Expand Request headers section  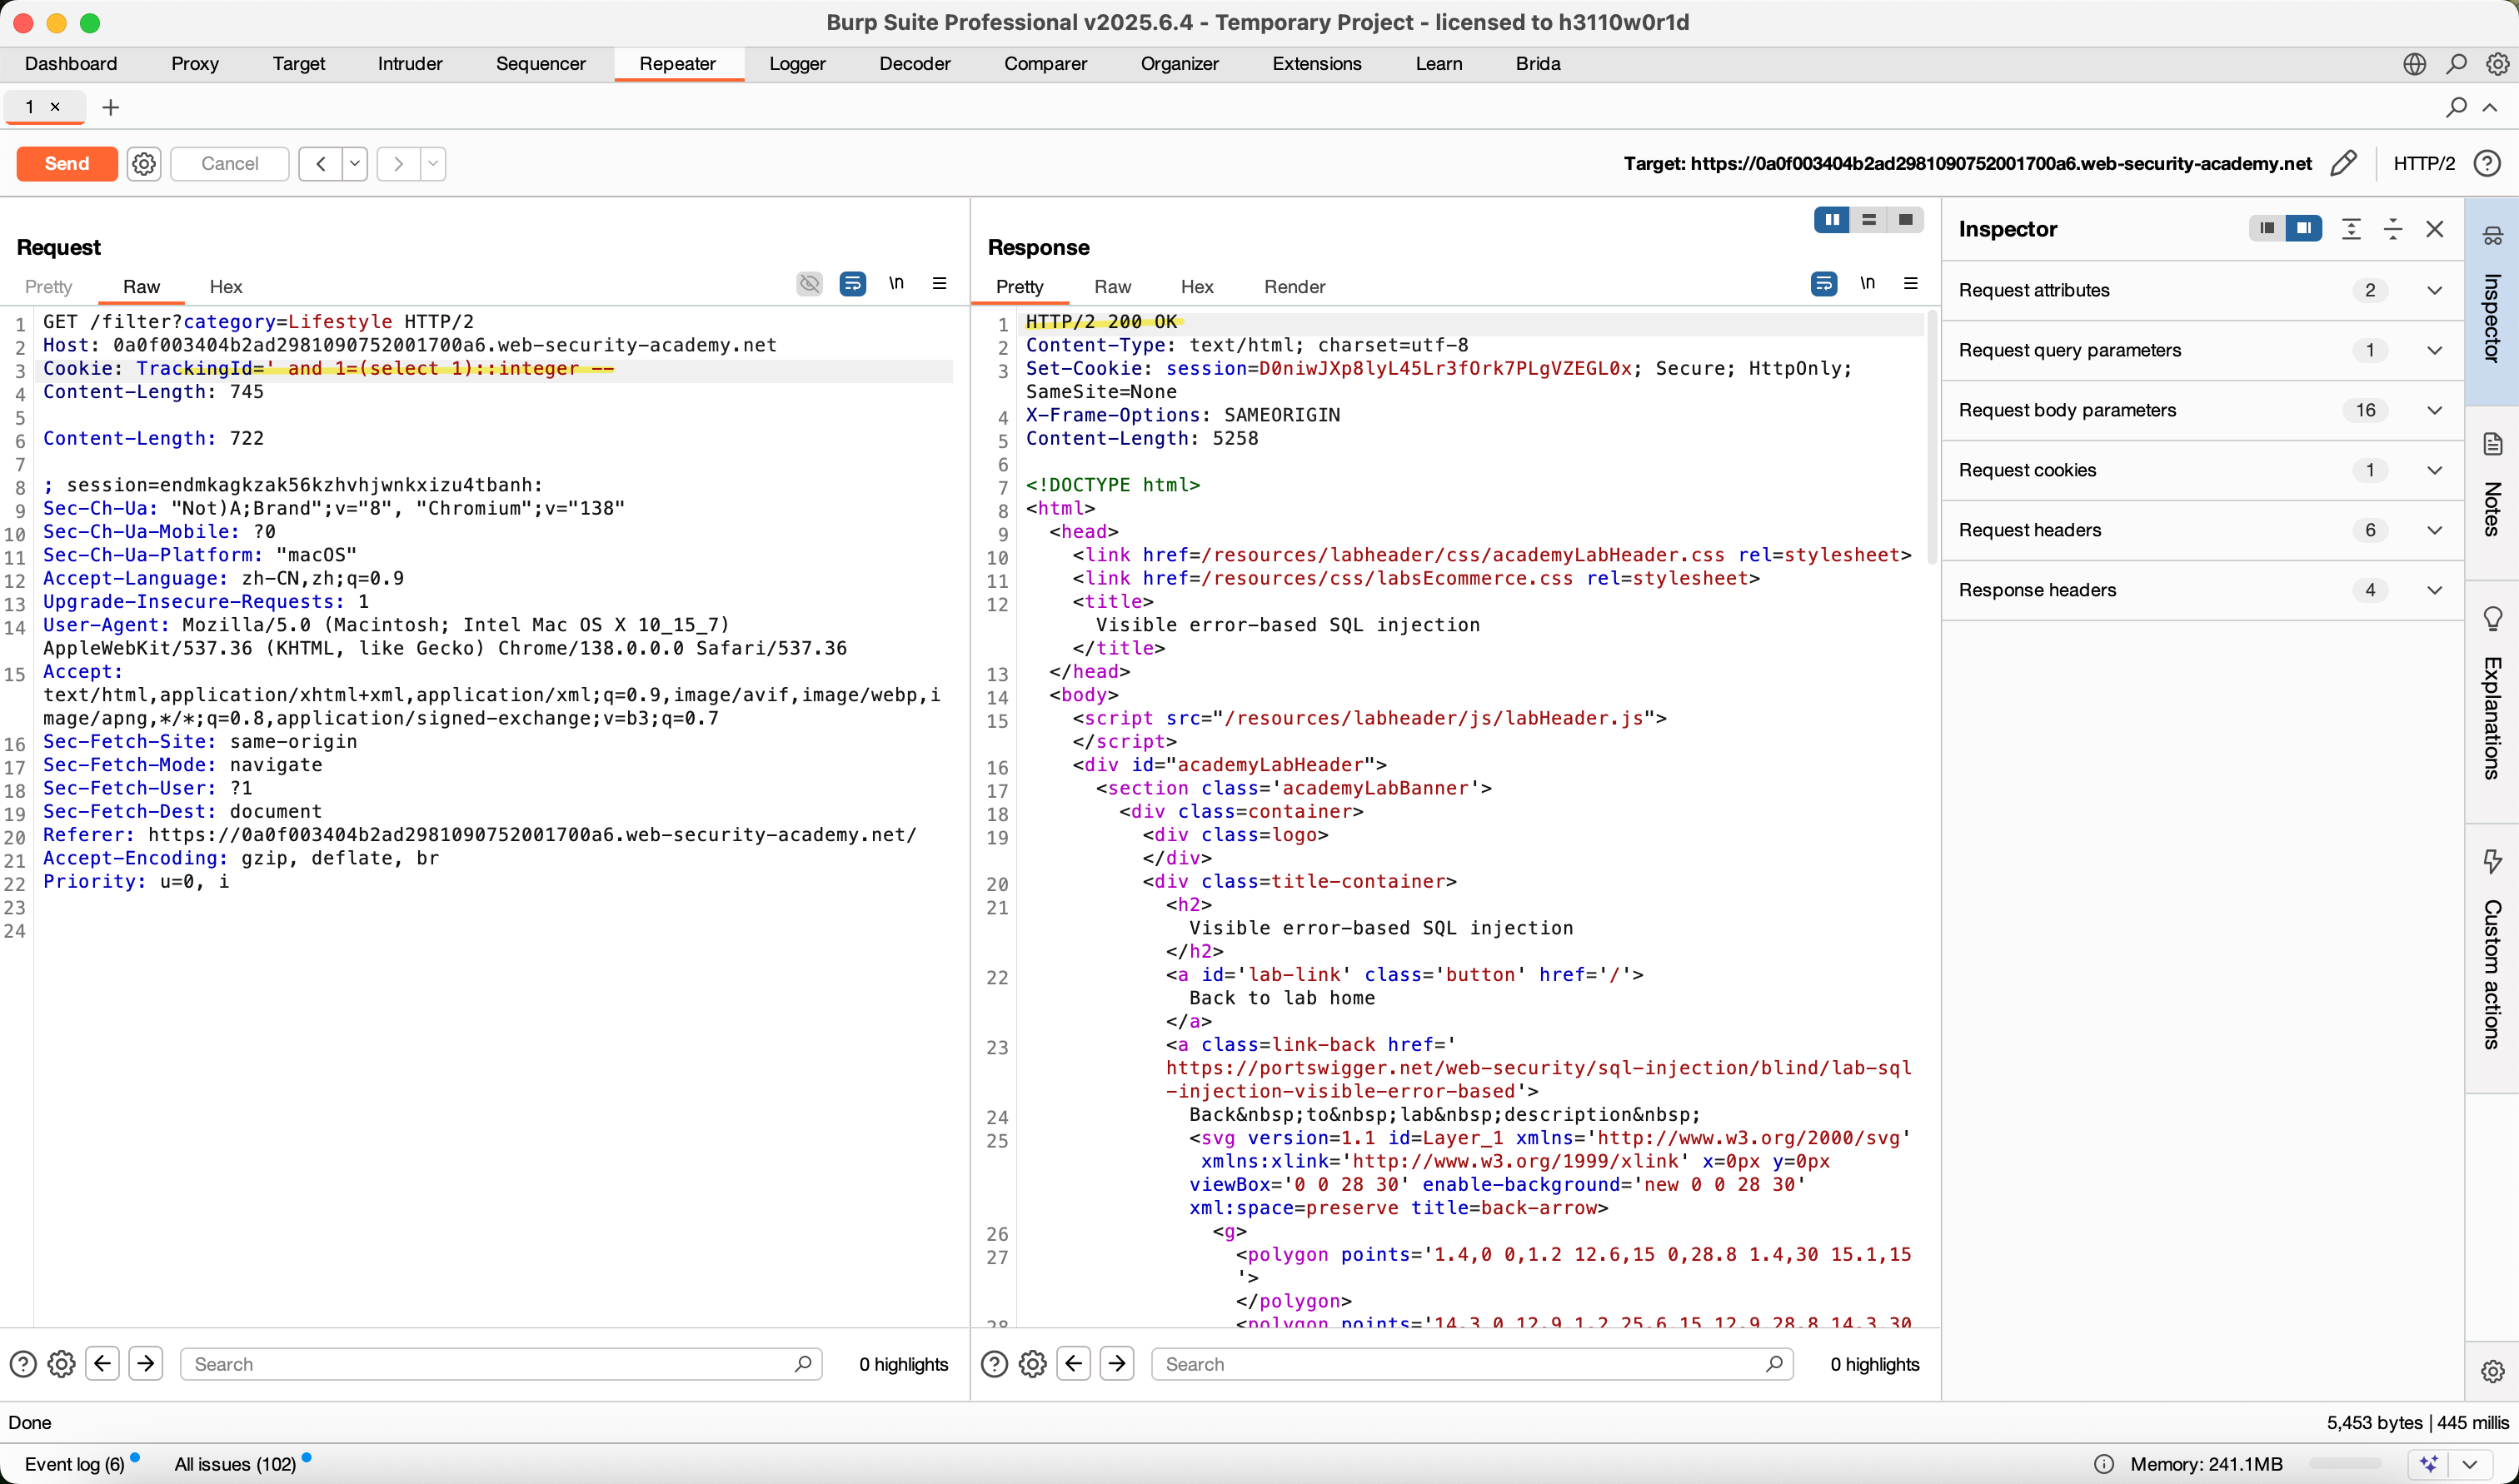tap(2202, 530)
